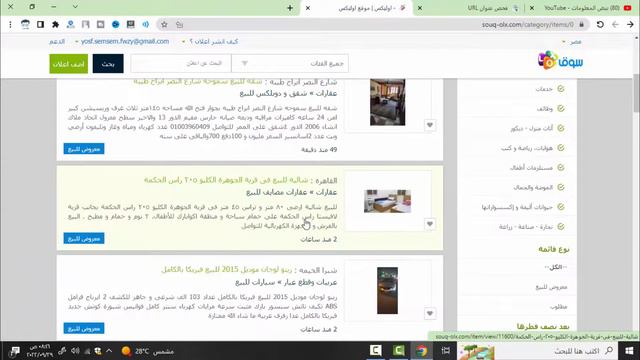Open the Chrome three-dot menu
Viewport: 640px width, 360px height.
[x=10, y=24]
